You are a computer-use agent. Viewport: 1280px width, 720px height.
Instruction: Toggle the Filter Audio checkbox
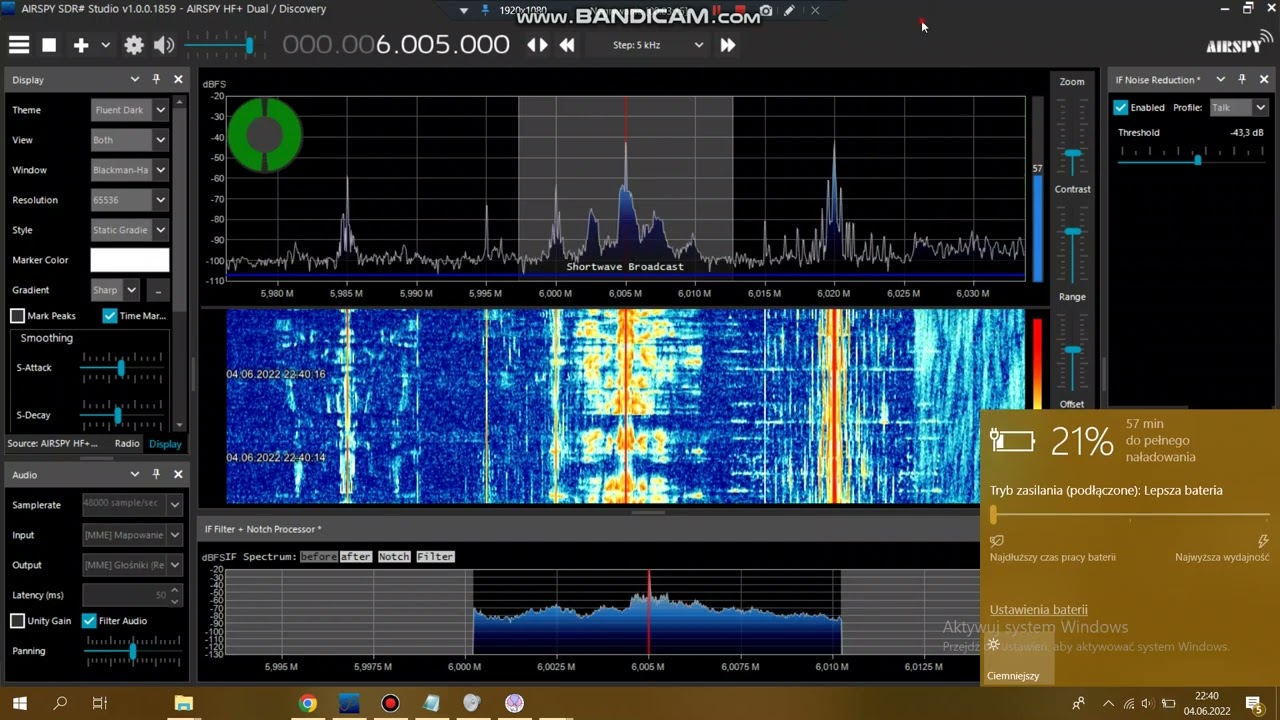coord(89,621)
